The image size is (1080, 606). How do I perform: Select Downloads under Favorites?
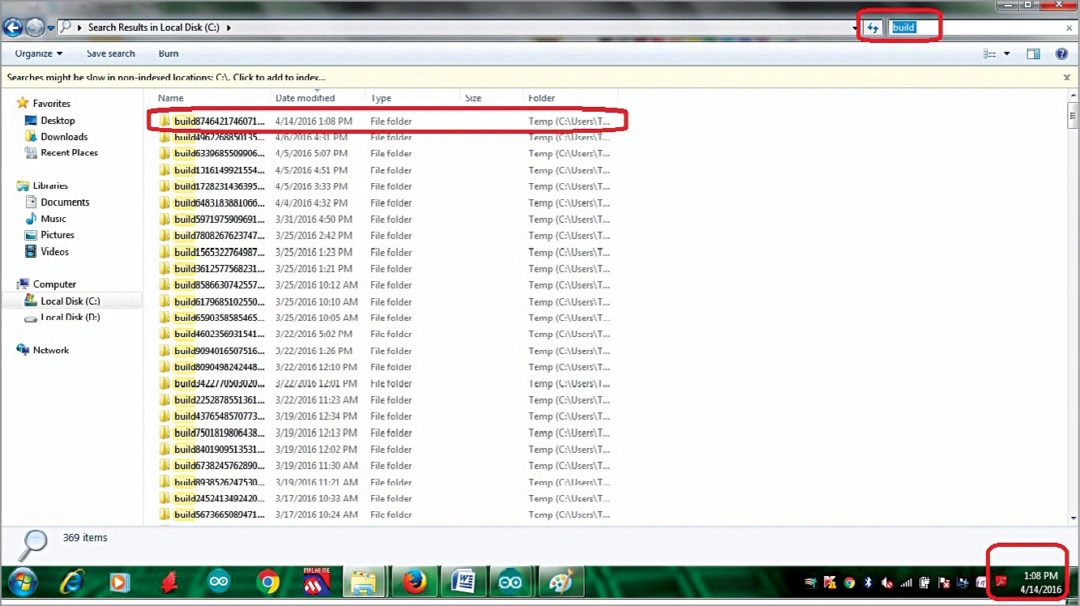64,137
